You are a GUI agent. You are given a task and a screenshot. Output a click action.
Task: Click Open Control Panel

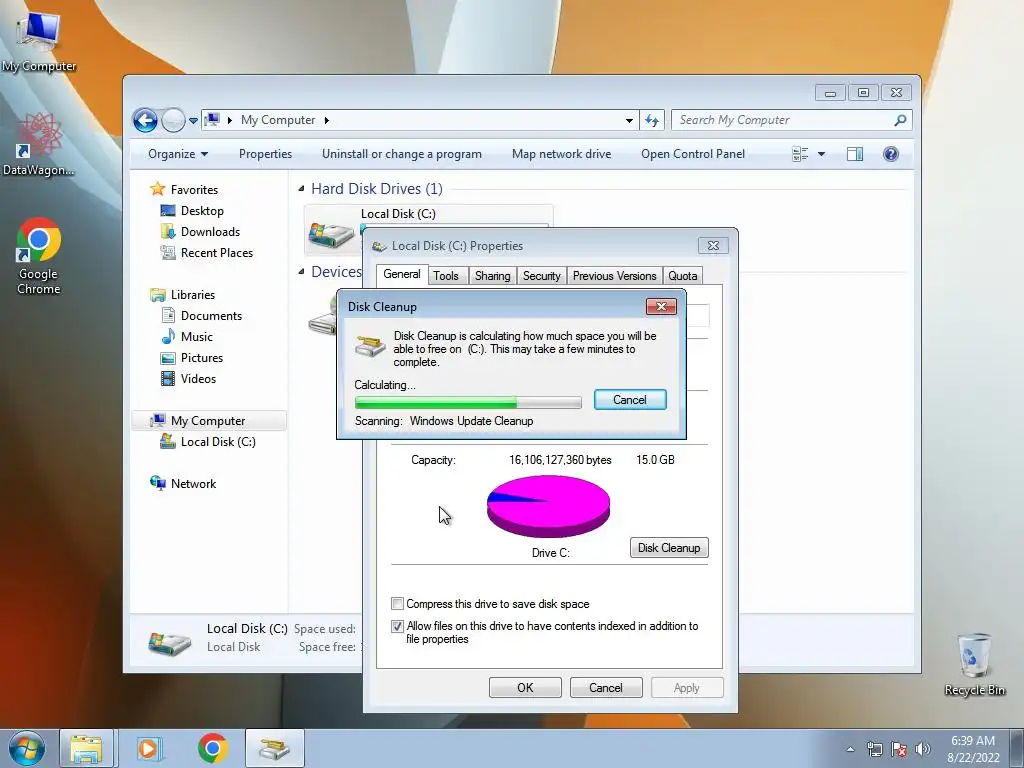pos(693,154)
